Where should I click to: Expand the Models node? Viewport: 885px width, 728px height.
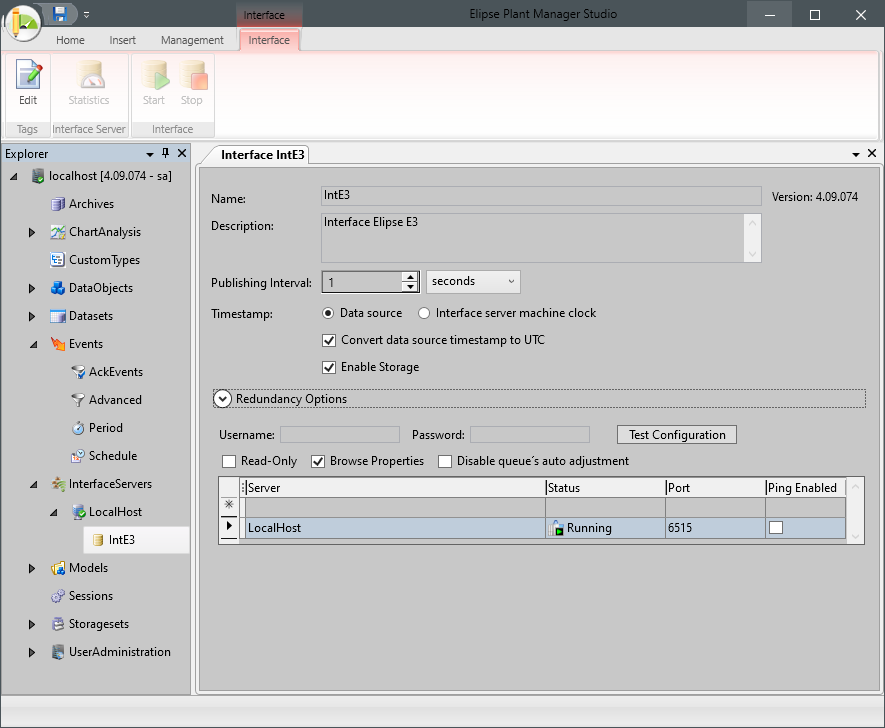point(32,568)
